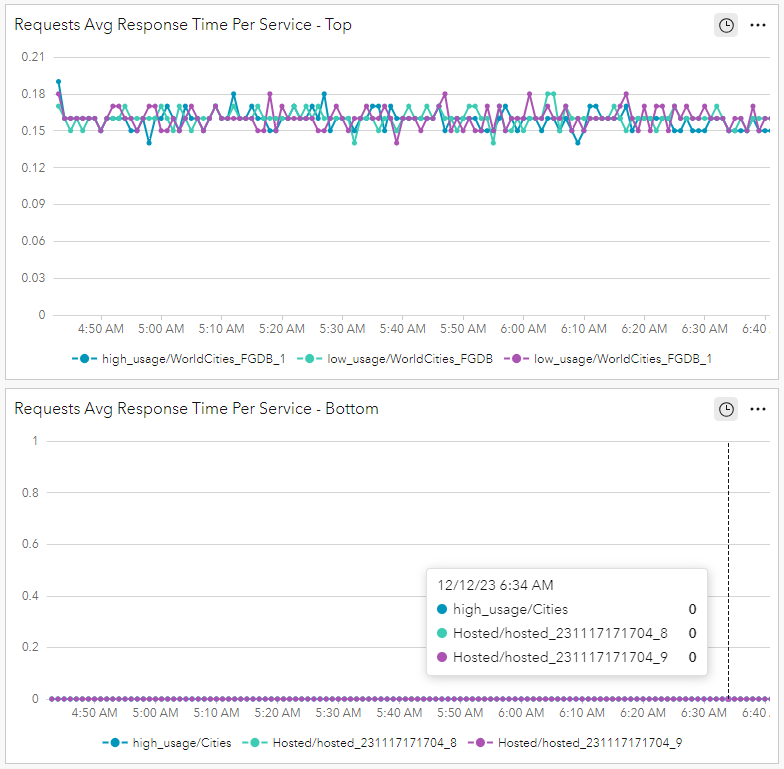
Task: Click the first data point peak in Top chart
Action: tap(58, 82)
